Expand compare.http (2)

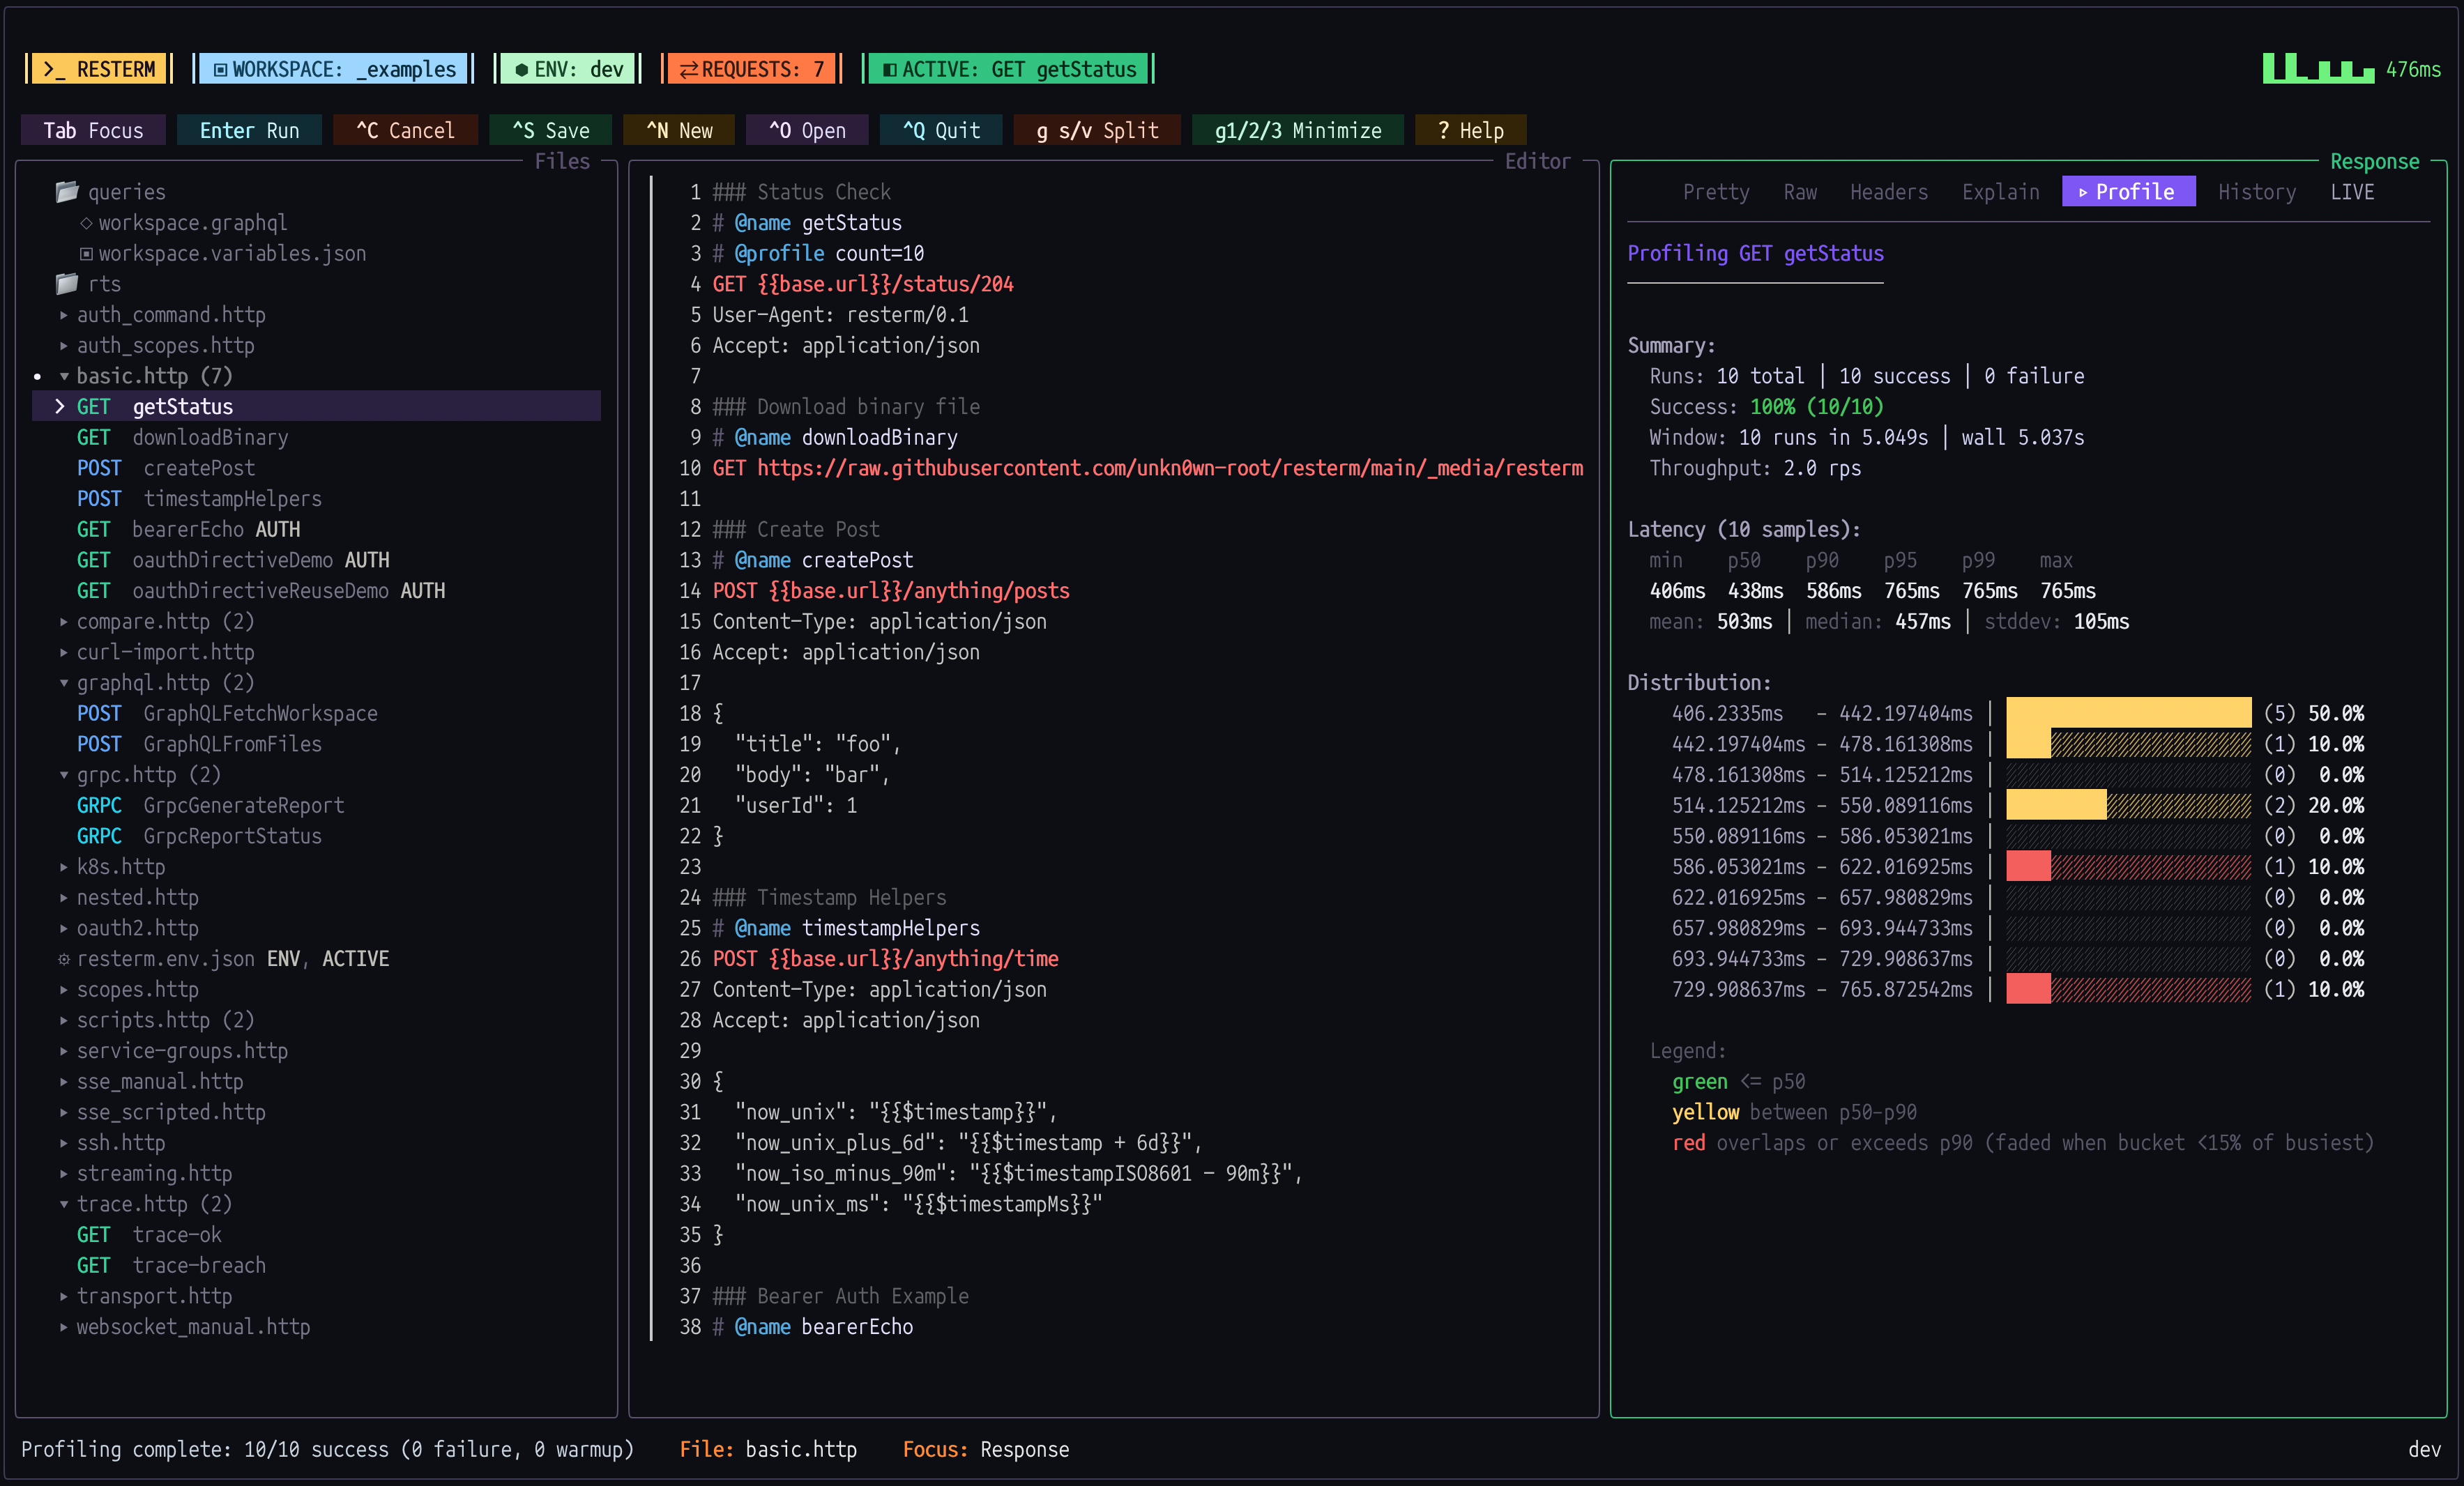[x=64, y=622]
